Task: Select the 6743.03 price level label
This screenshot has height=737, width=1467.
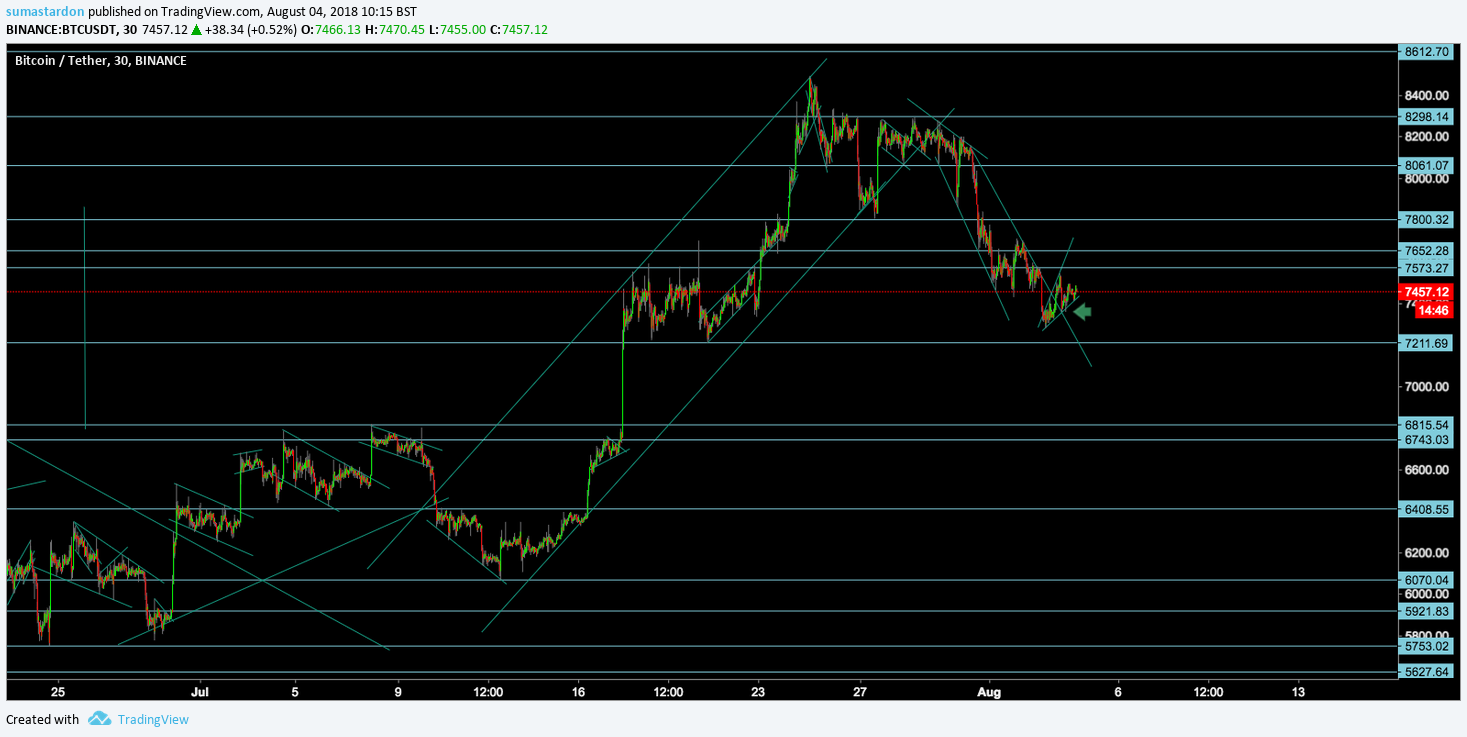Action: point(1425,440)
